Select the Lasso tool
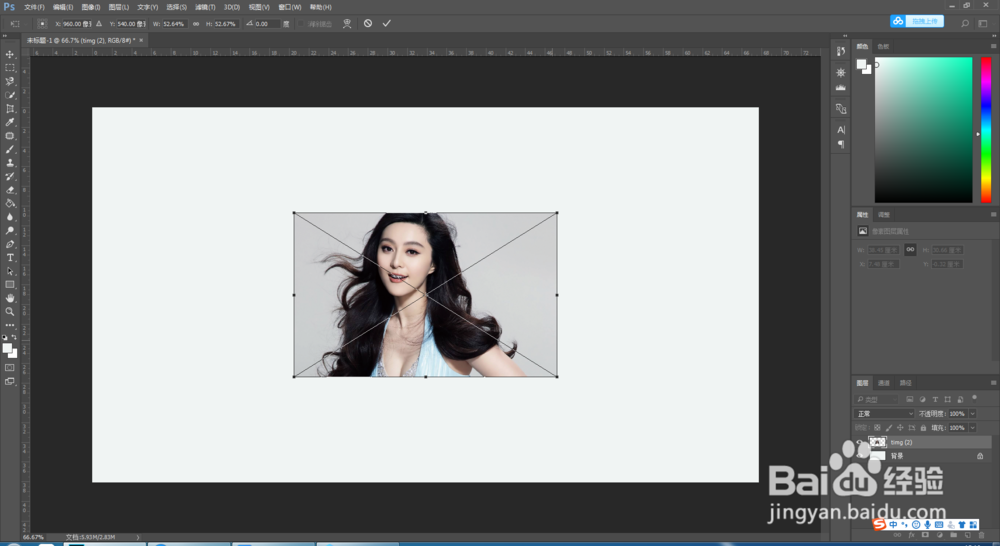 (10, 82)
